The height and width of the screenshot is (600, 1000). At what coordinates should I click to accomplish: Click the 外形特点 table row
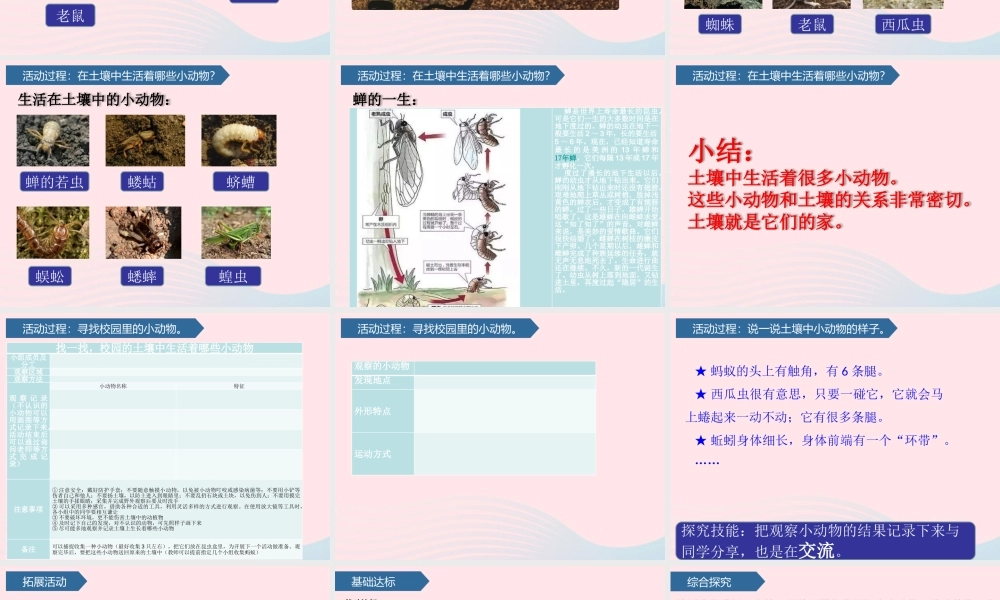[x=473, y=411]
